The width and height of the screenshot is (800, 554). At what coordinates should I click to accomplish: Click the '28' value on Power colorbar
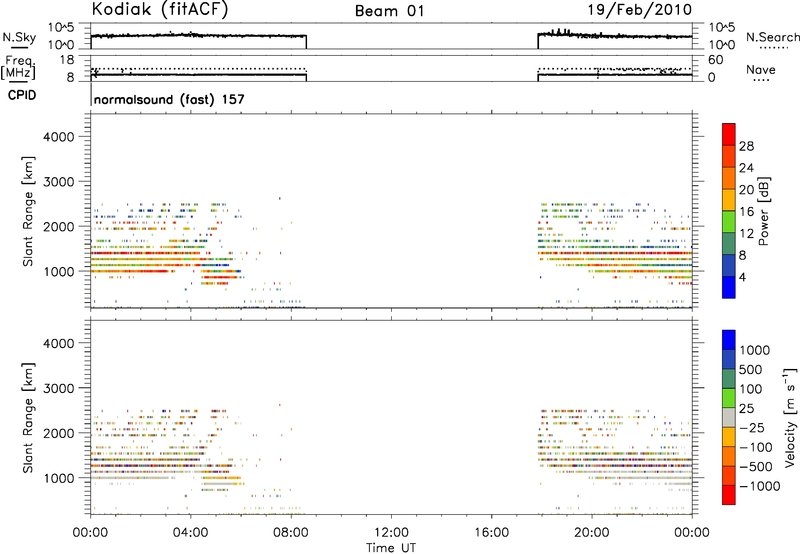746,146
